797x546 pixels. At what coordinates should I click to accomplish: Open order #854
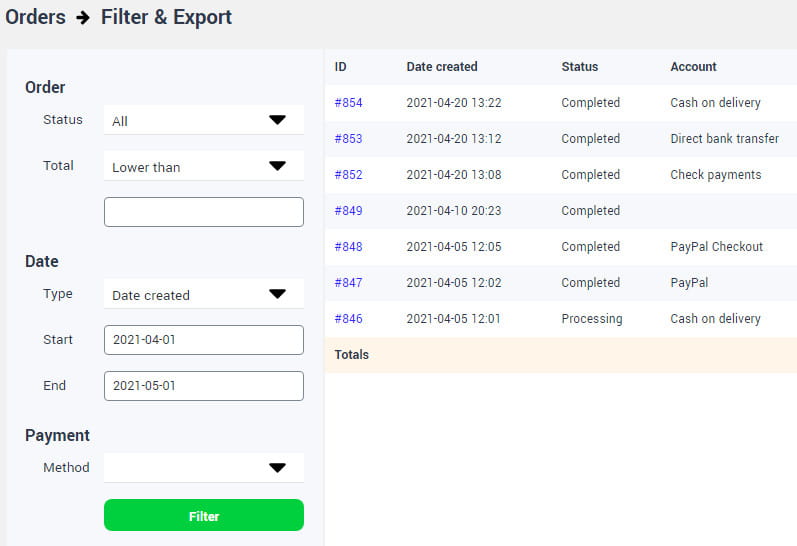coord(348,103)
